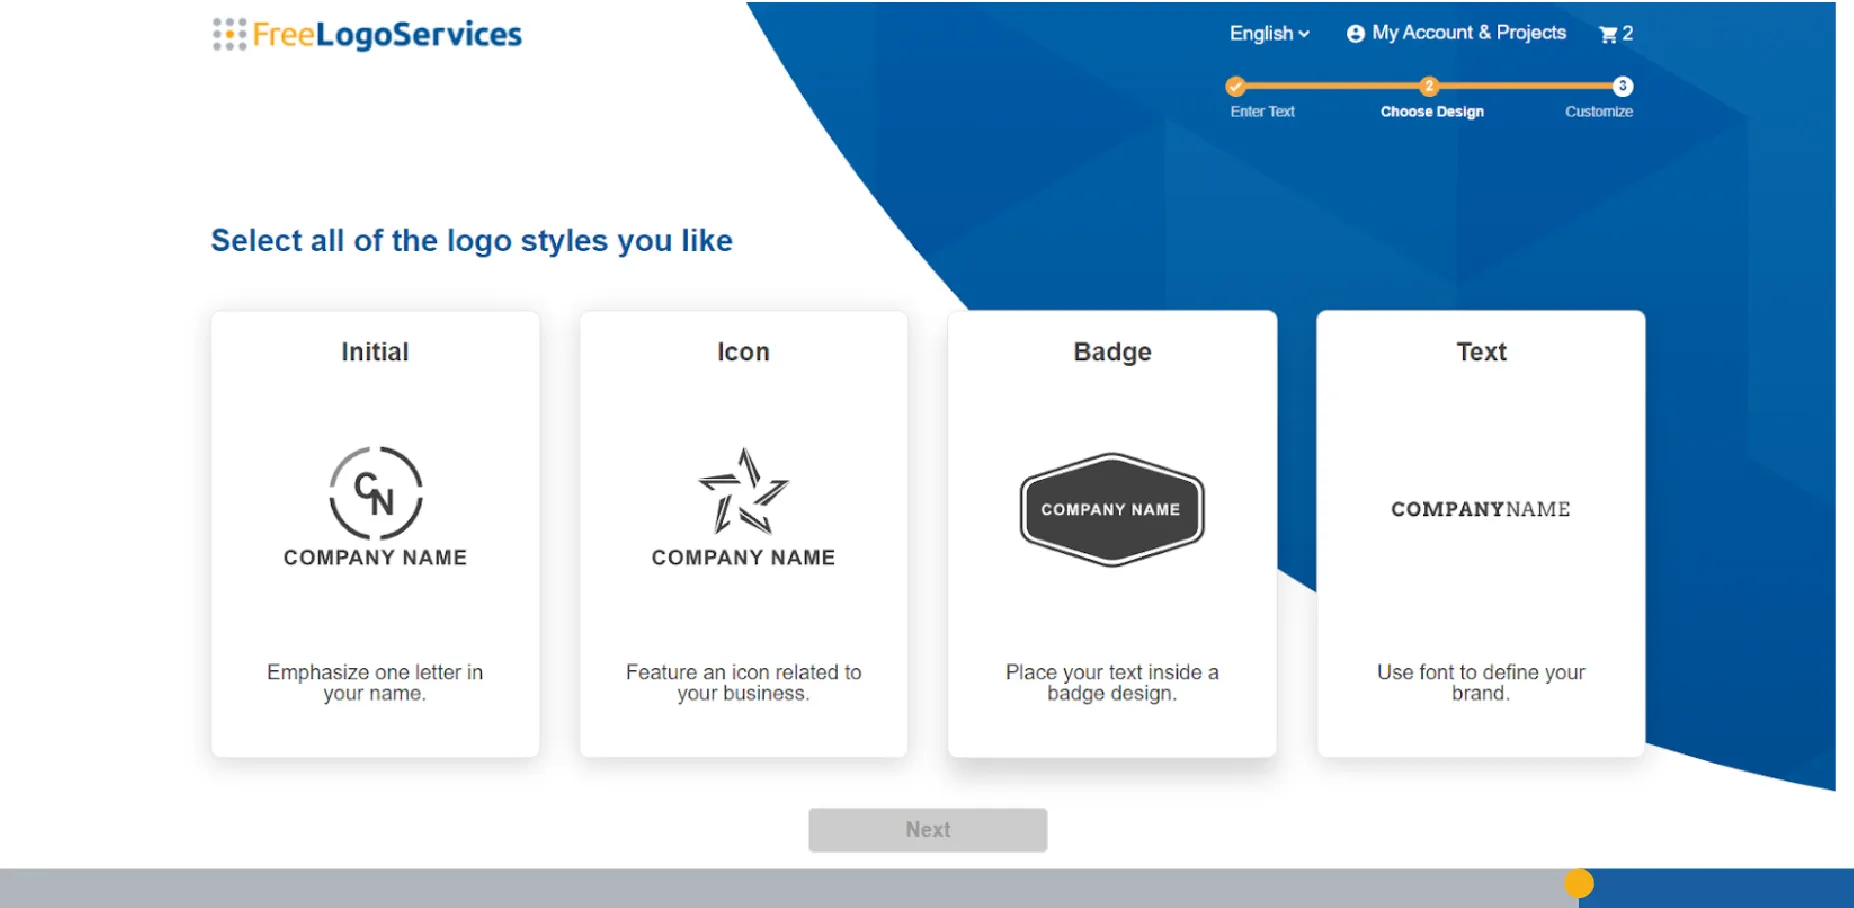Click the hexagonal badge logo sample

[1111, 509]
